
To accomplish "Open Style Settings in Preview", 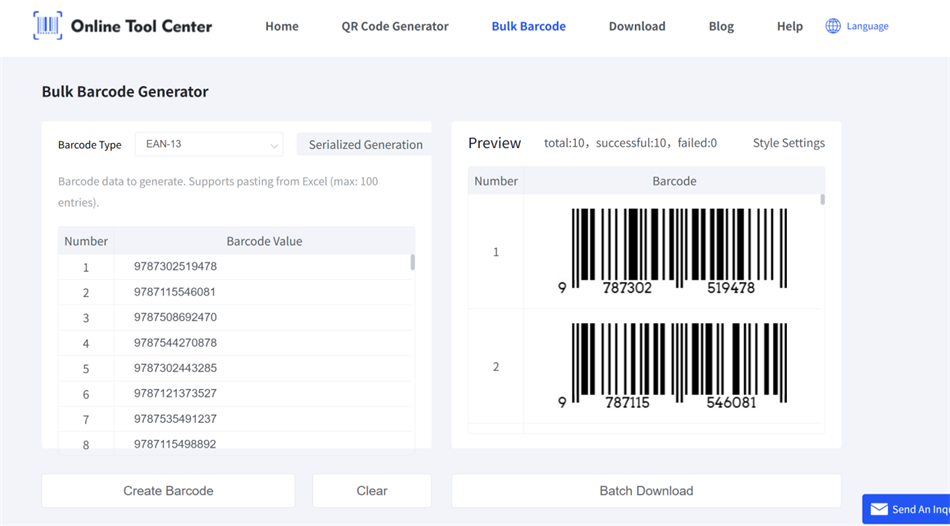I will click(x=788, y=143).
